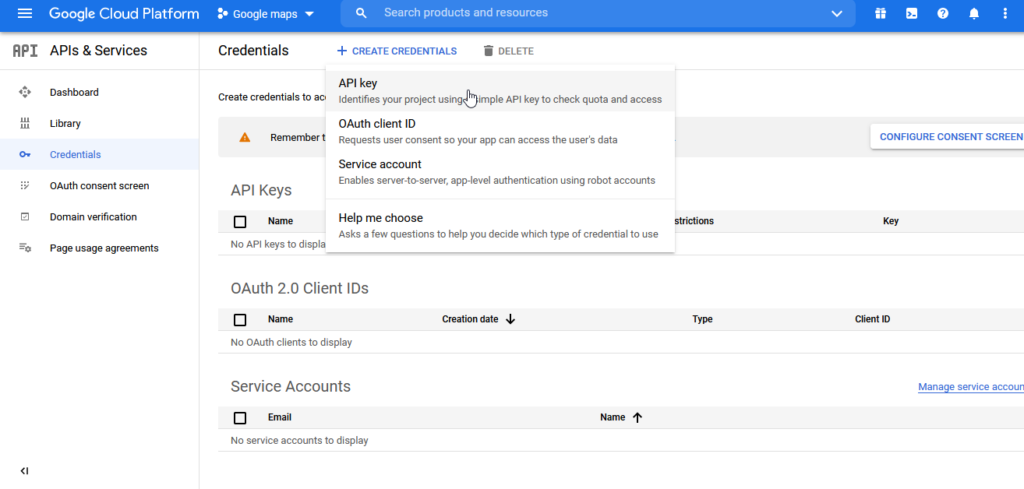Select all Service Accounts checkbox
This screenshot has width=1024, height=489.
pos(240,418)
